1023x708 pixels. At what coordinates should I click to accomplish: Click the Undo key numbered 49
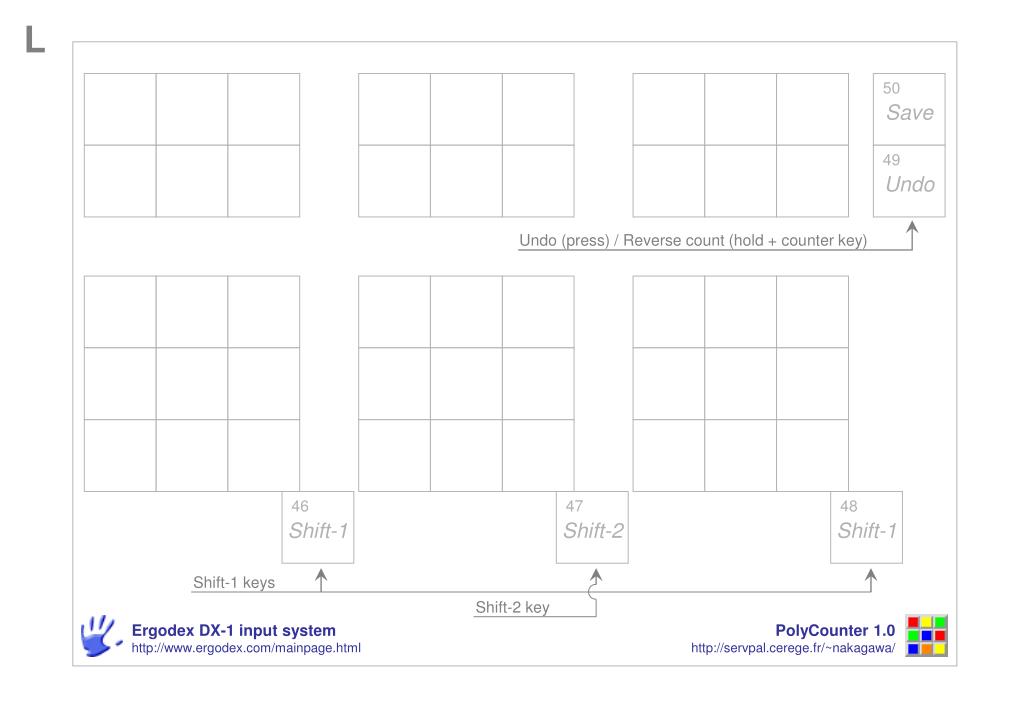[909, 181]
